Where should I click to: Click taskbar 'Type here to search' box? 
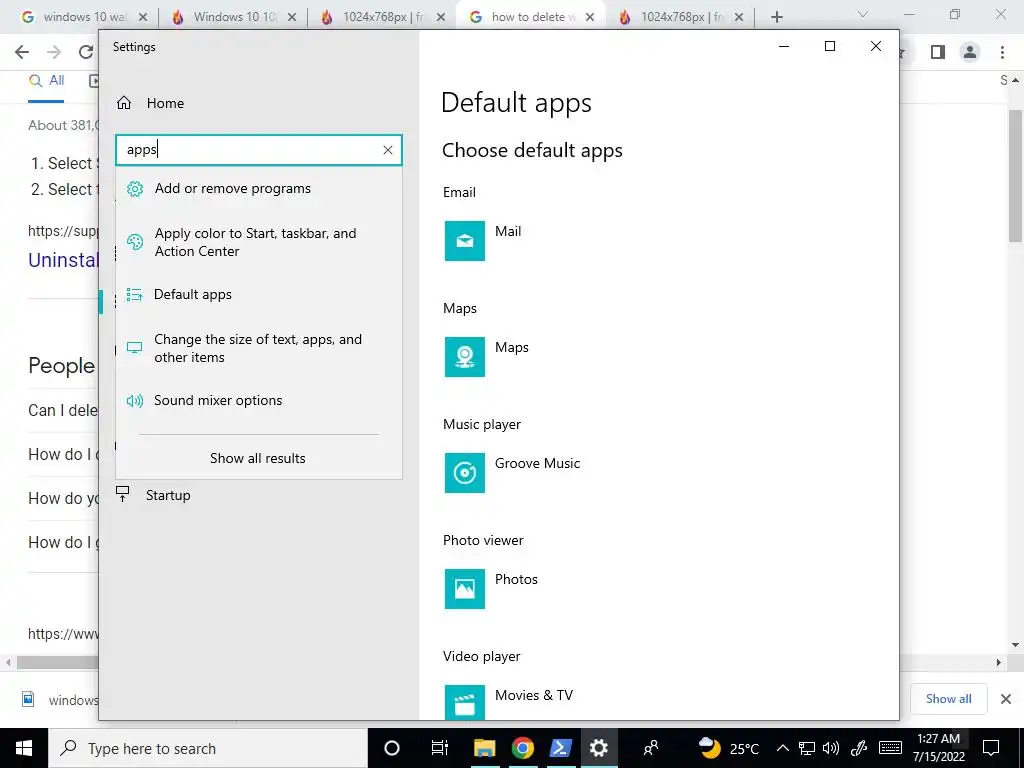(208, 748)
